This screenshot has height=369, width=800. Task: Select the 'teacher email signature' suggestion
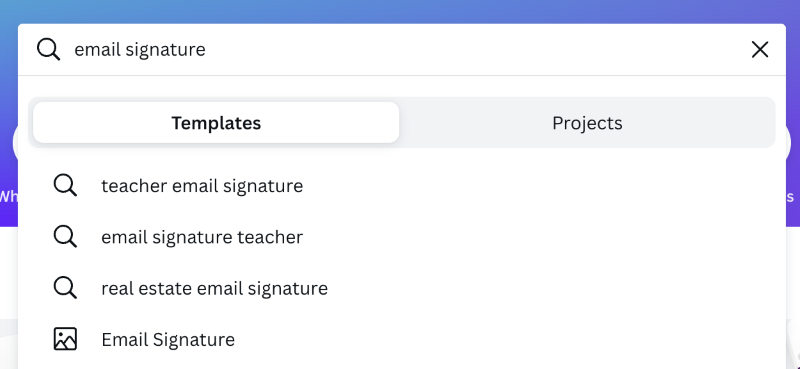tap(402, 186)
